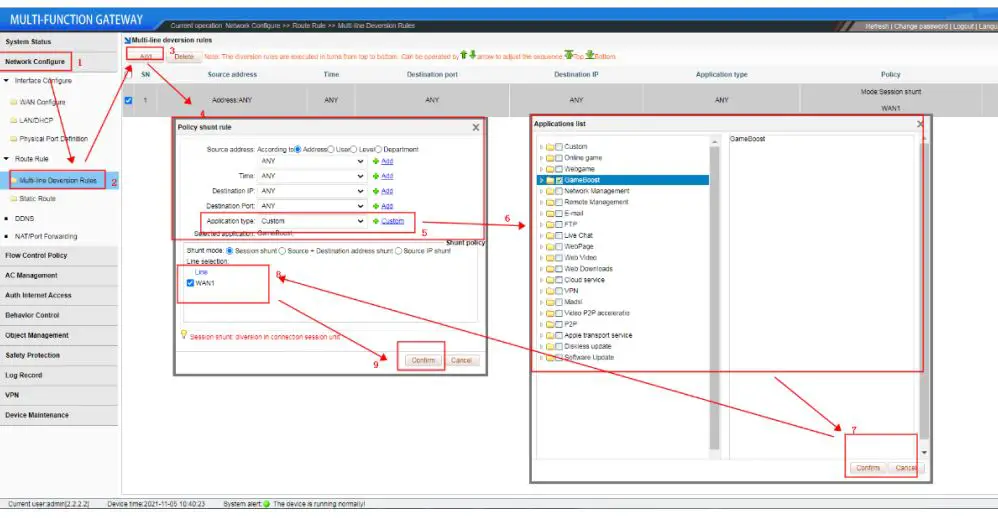Open Object Management menu
The height and width of the screenshot is (518, 998).
pos(59,335)
